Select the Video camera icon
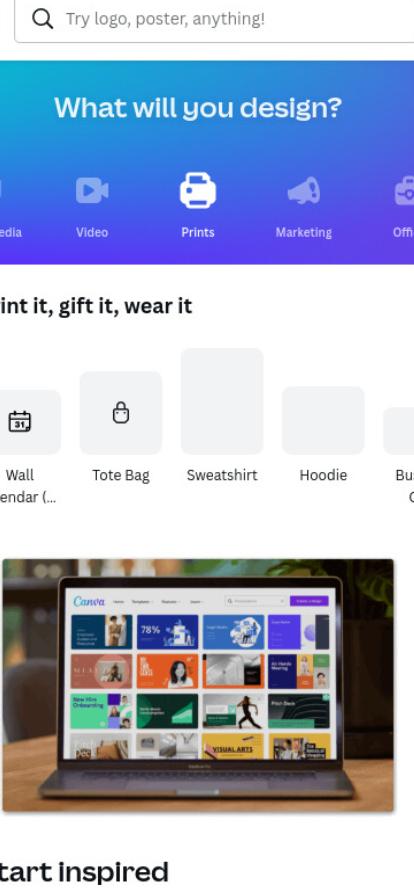The image size is (414, 896). pos(92,190)
